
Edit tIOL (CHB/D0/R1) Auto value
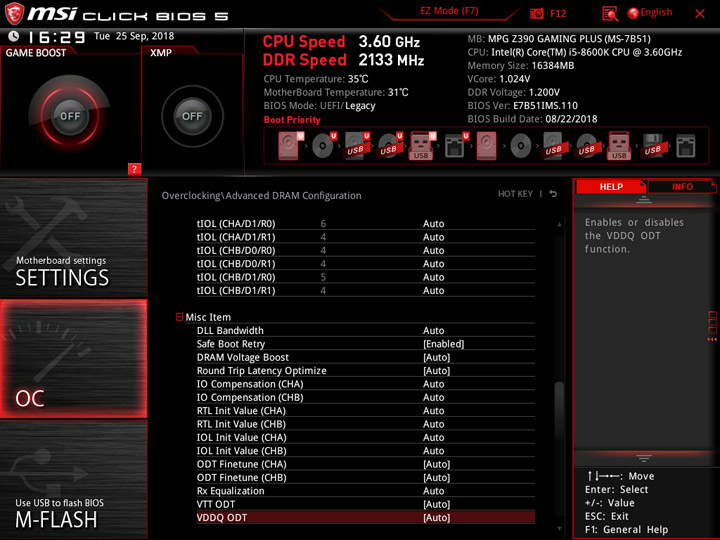(x=433, y=264)
